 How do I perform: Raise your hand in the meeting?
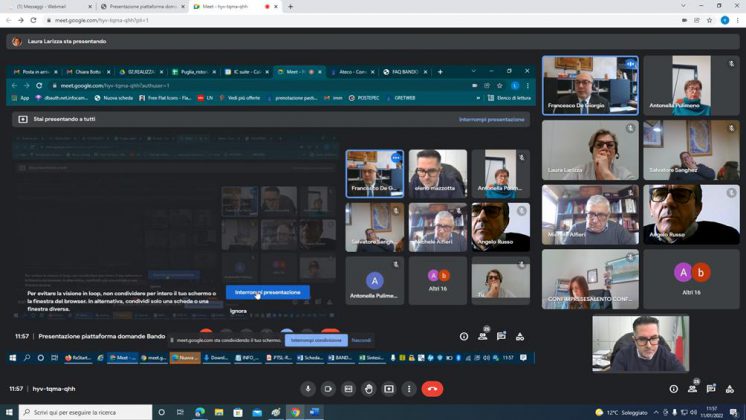[369, 389]
